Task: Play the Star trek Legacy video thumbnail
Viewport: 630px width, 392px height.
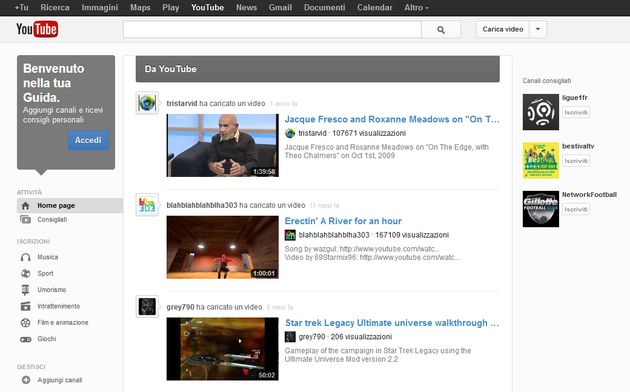Action: (x=223, y=349)
